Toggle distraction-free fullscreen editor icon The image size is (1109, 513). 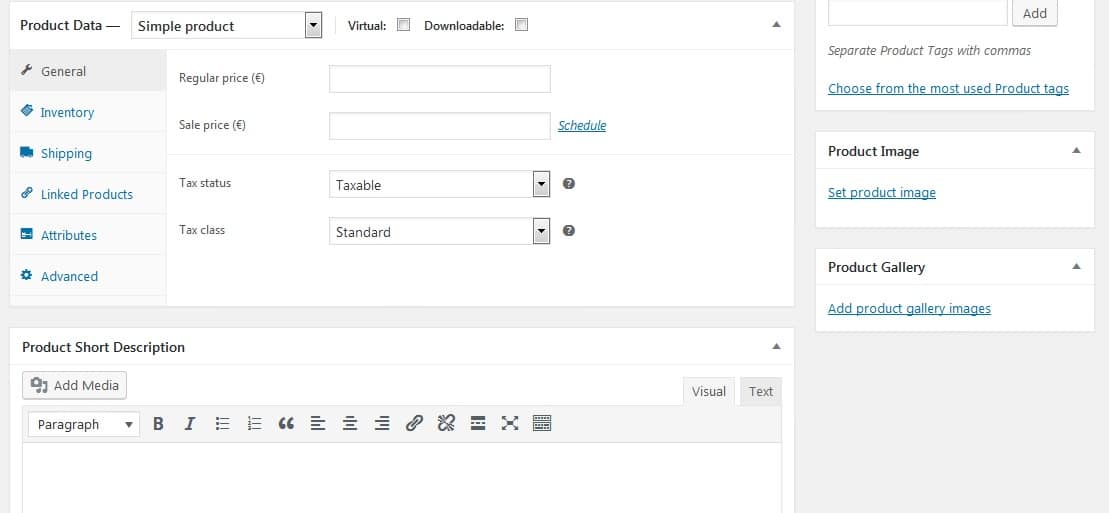510,424
